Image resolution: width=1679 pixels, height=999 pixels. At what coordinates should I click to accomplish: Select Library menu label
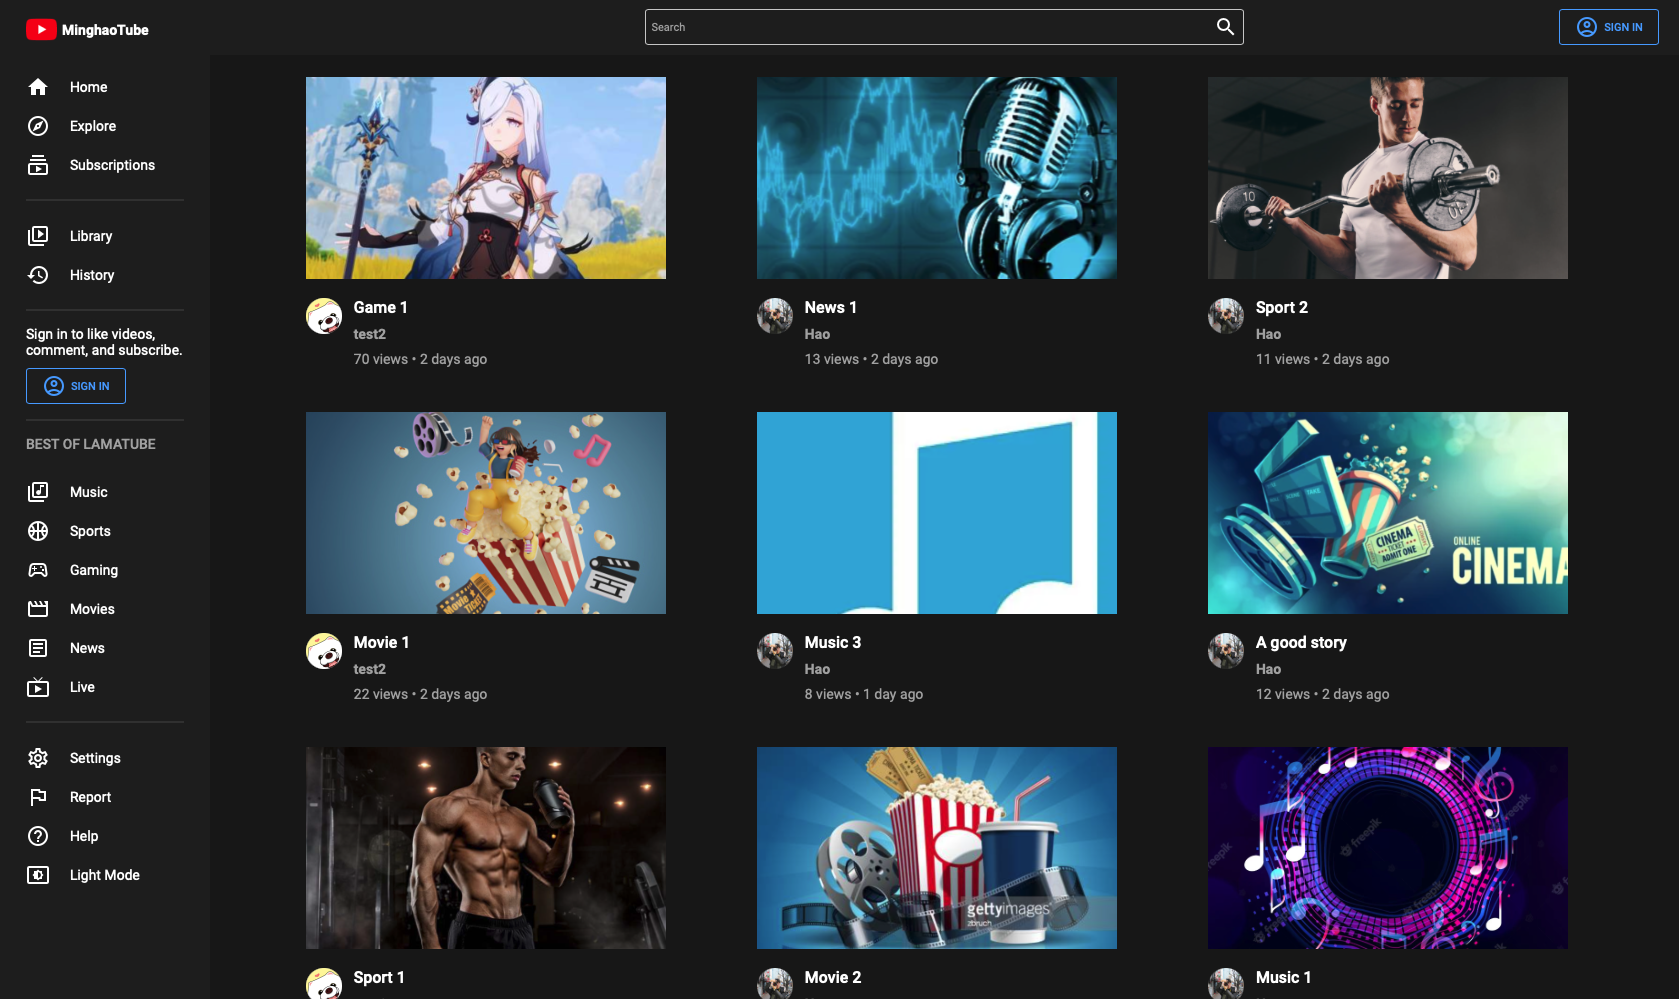(91, 236)
